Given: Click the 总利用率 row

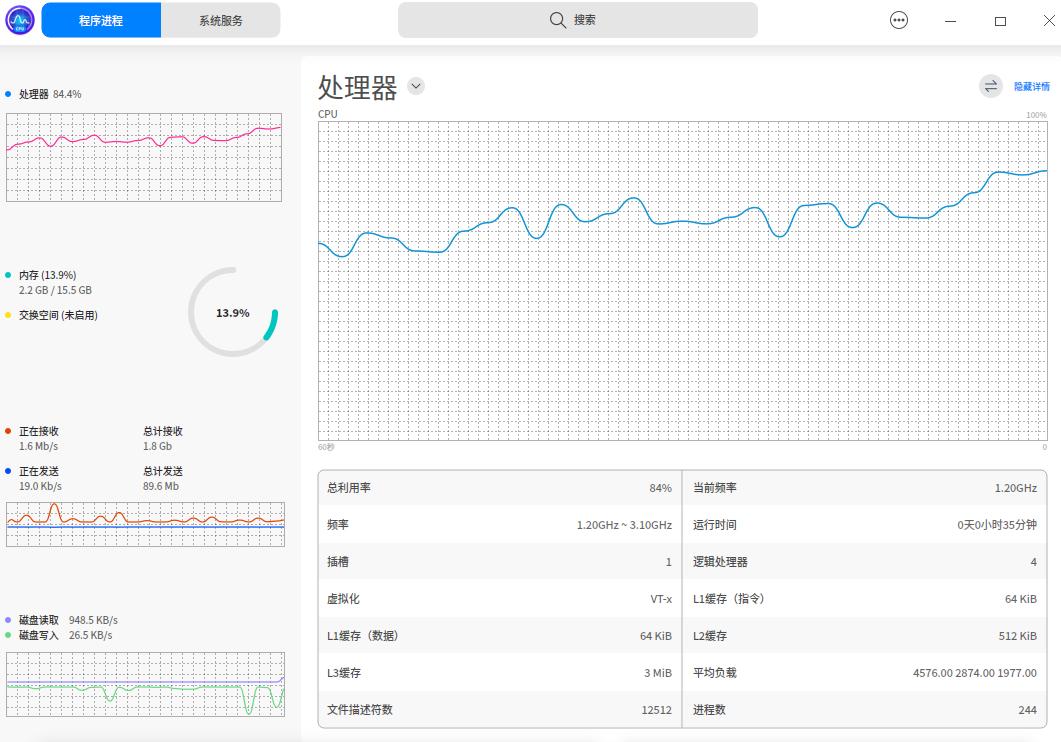Looking at the screenshot, I should pyautogui.click(x=499, y=488).
